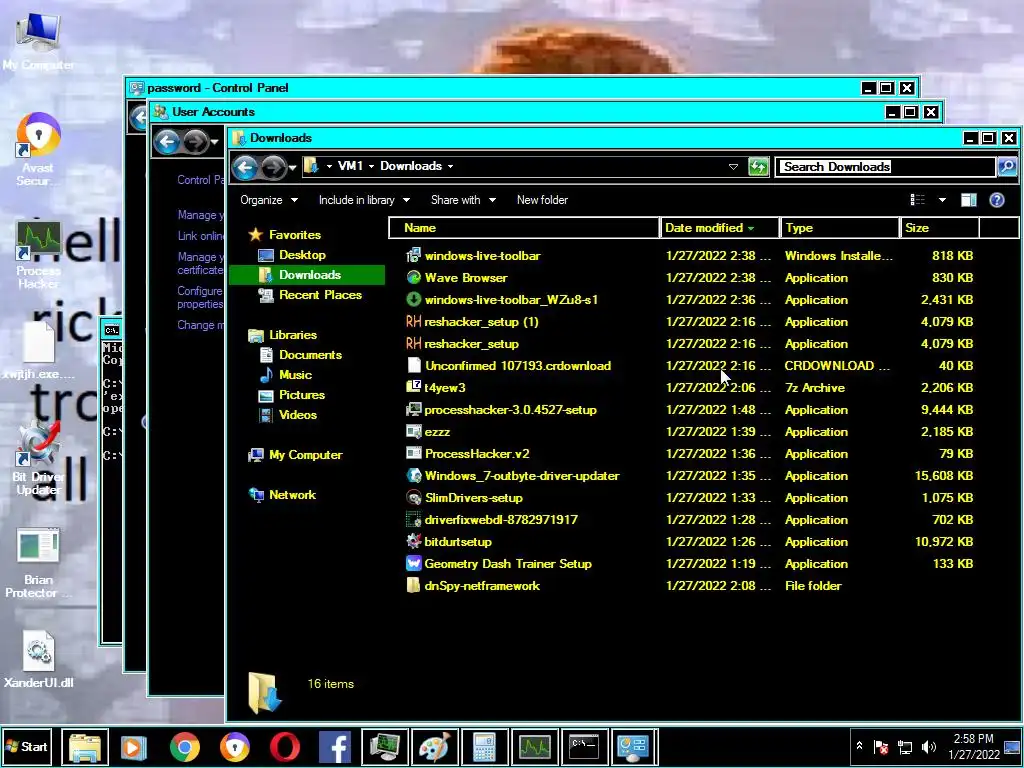Go back in User Accounts window
The width and height of the screenshot is (1024, 768).
point(167,141)
